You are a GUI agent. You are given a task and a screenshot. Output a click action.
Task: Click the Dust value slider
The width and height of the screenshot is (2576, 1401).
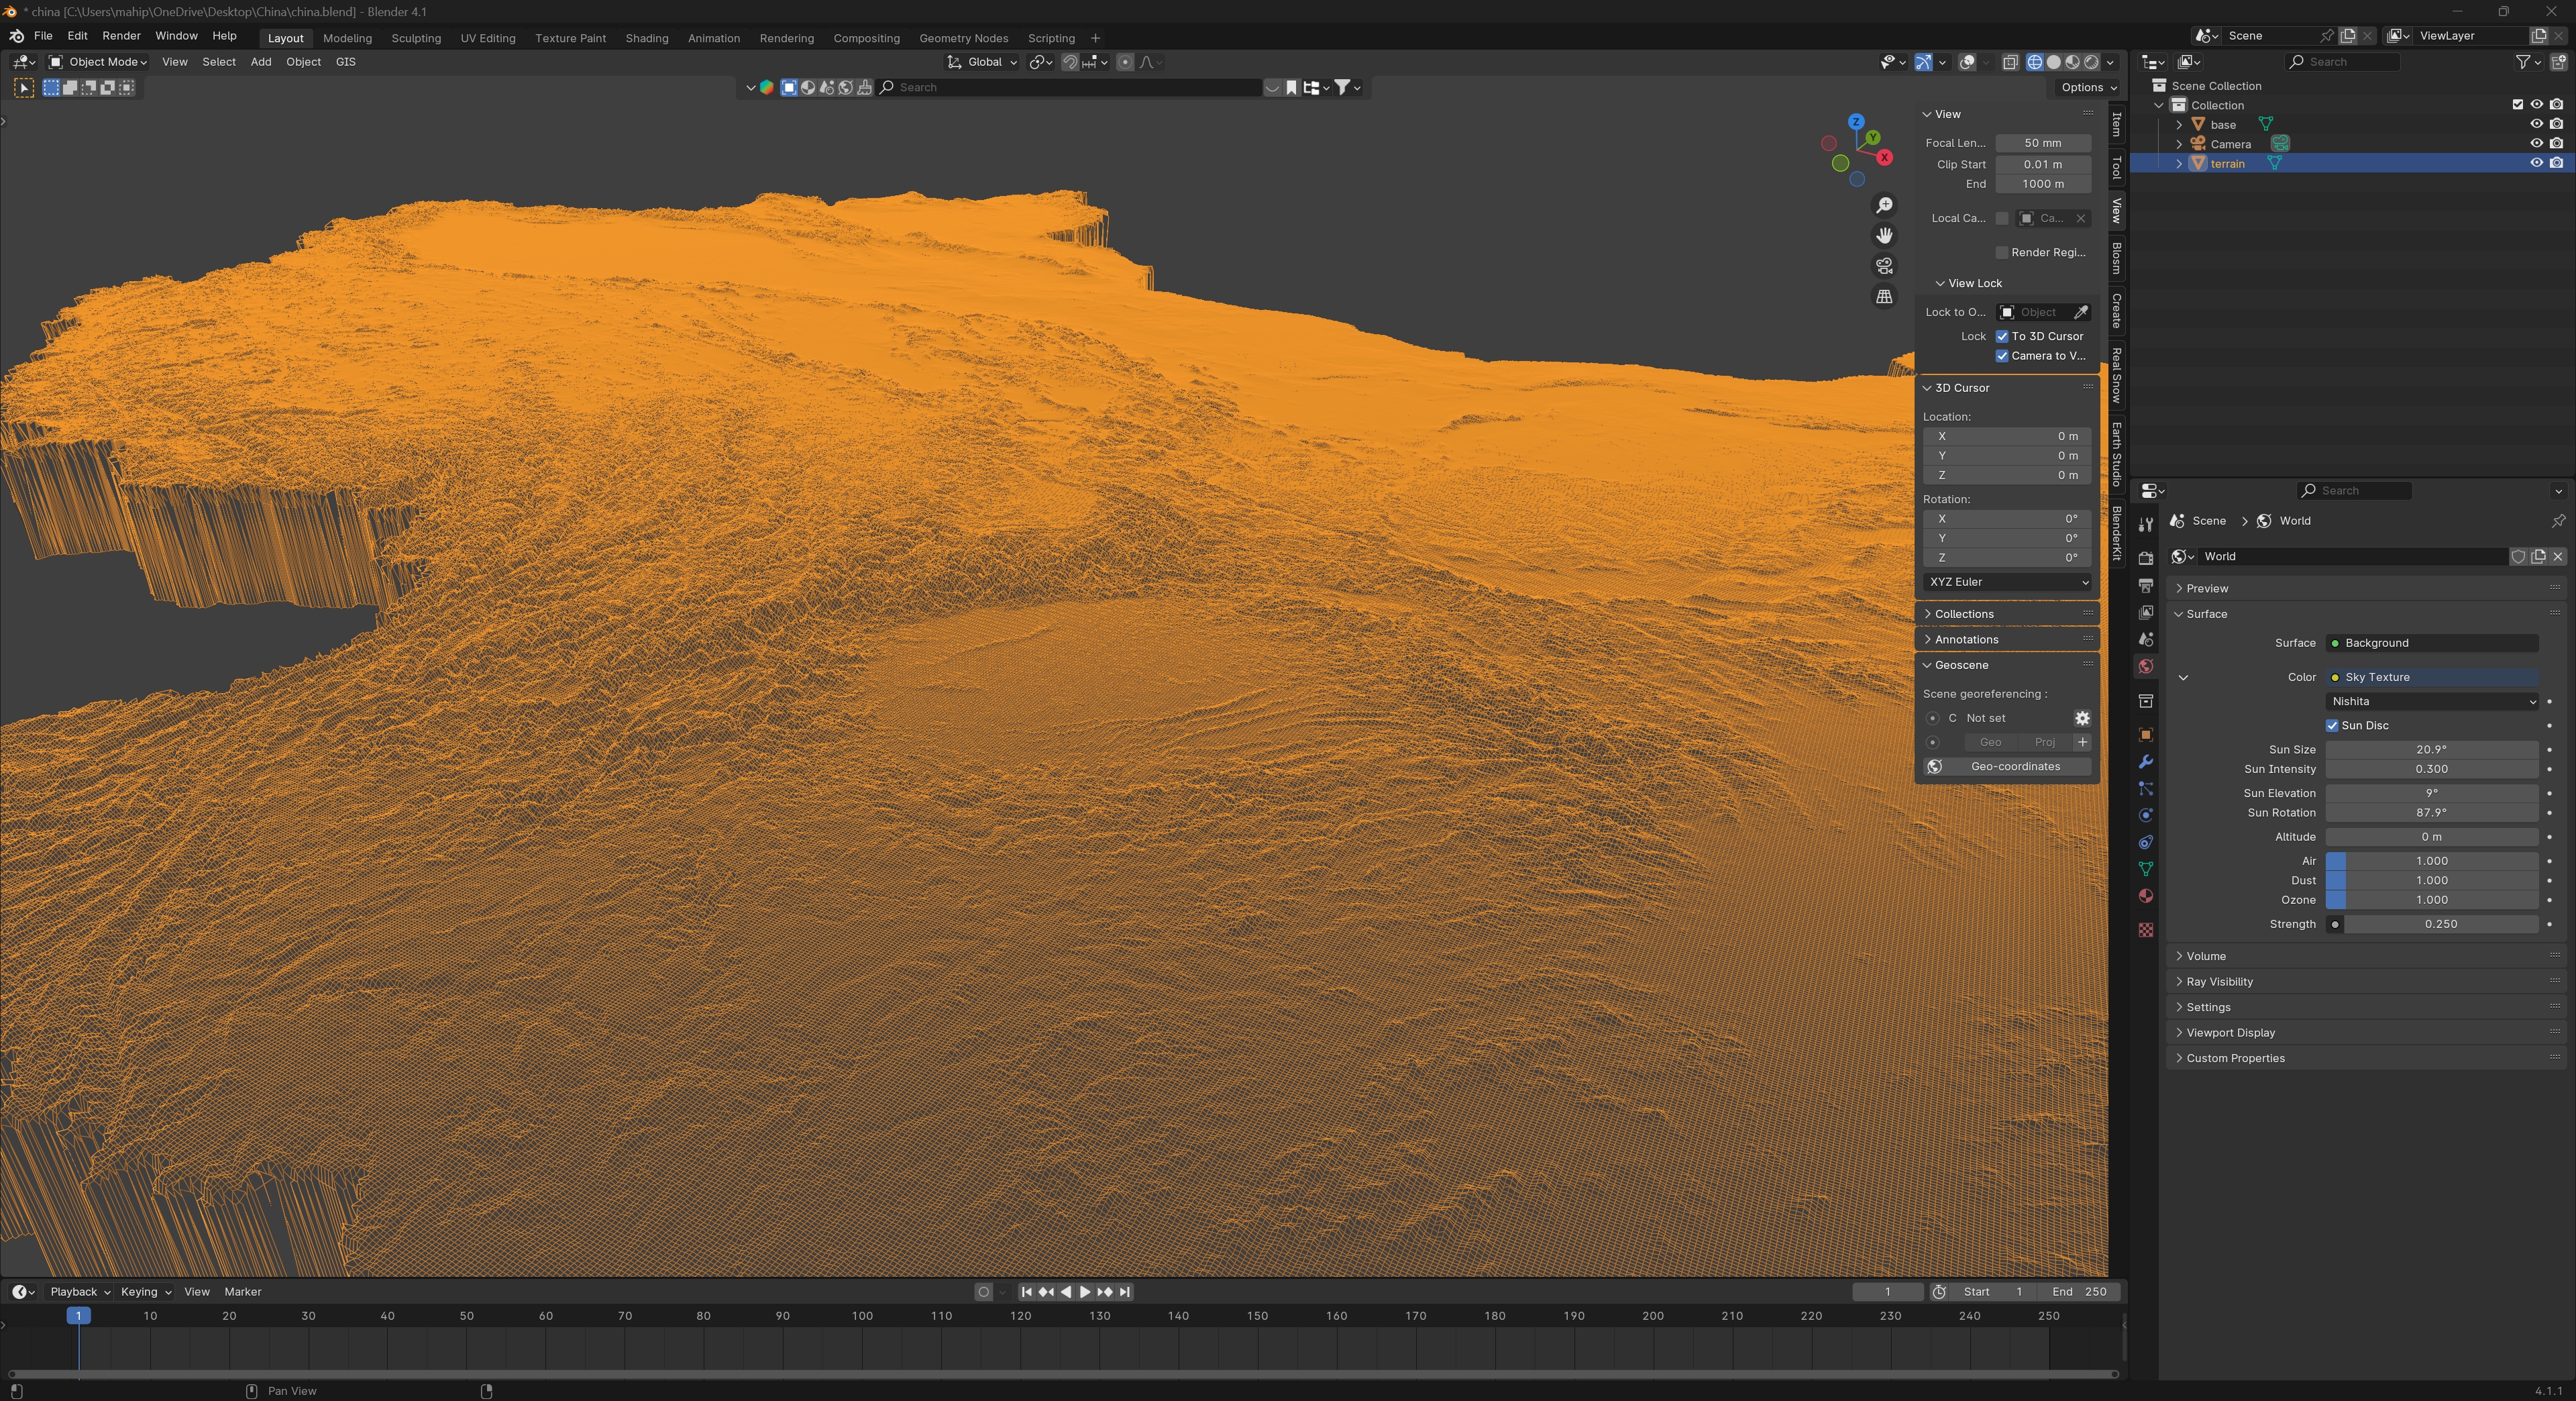coord(2431,881)
